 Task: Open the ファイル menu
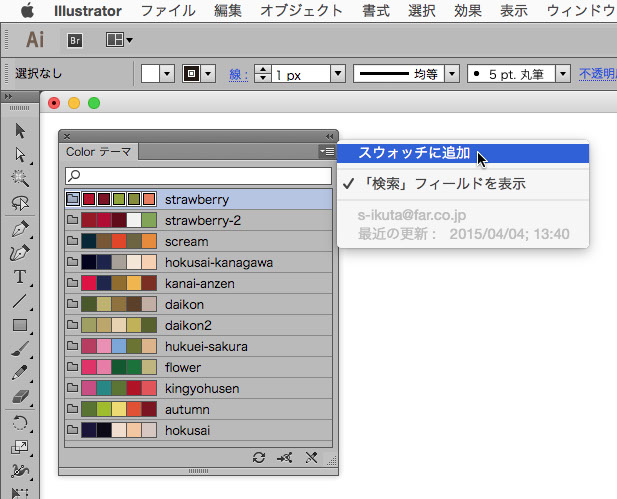click(168, 11)
